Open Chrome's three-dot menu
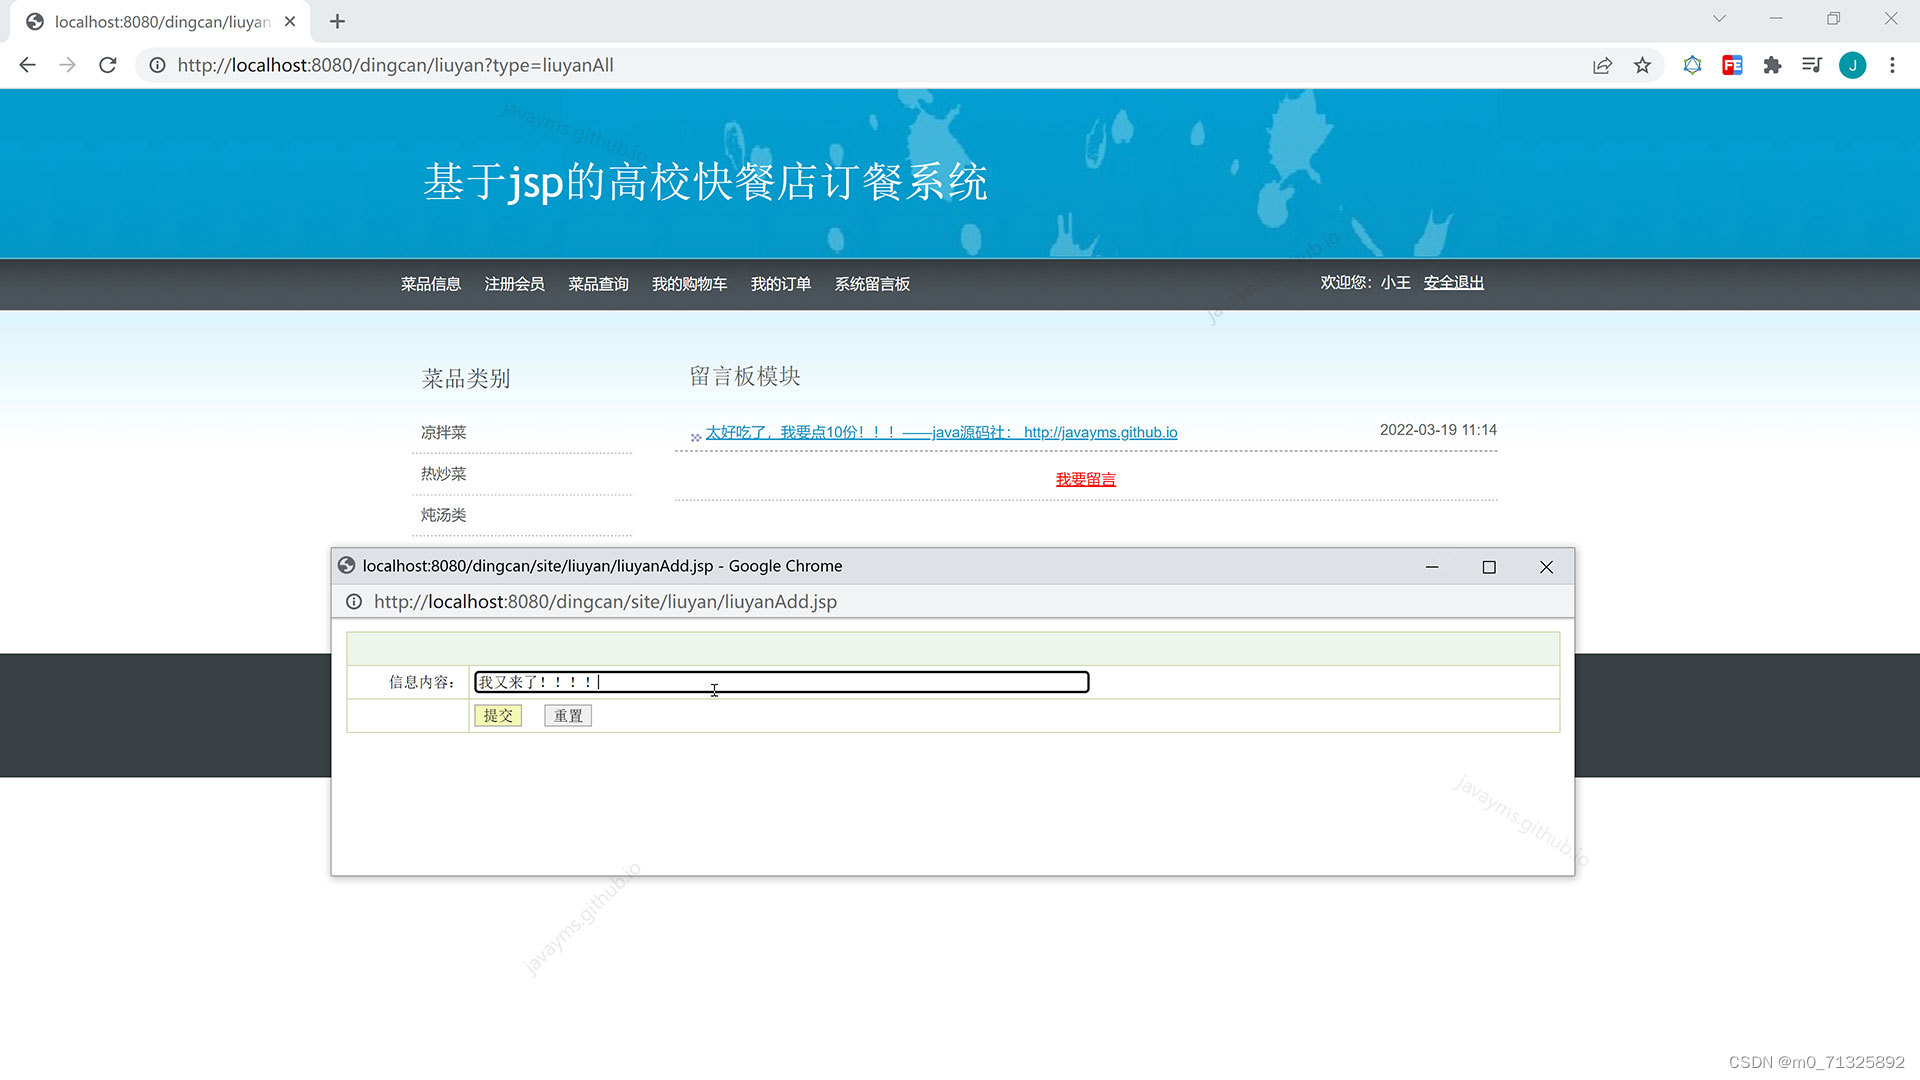 click(1892, 65)
